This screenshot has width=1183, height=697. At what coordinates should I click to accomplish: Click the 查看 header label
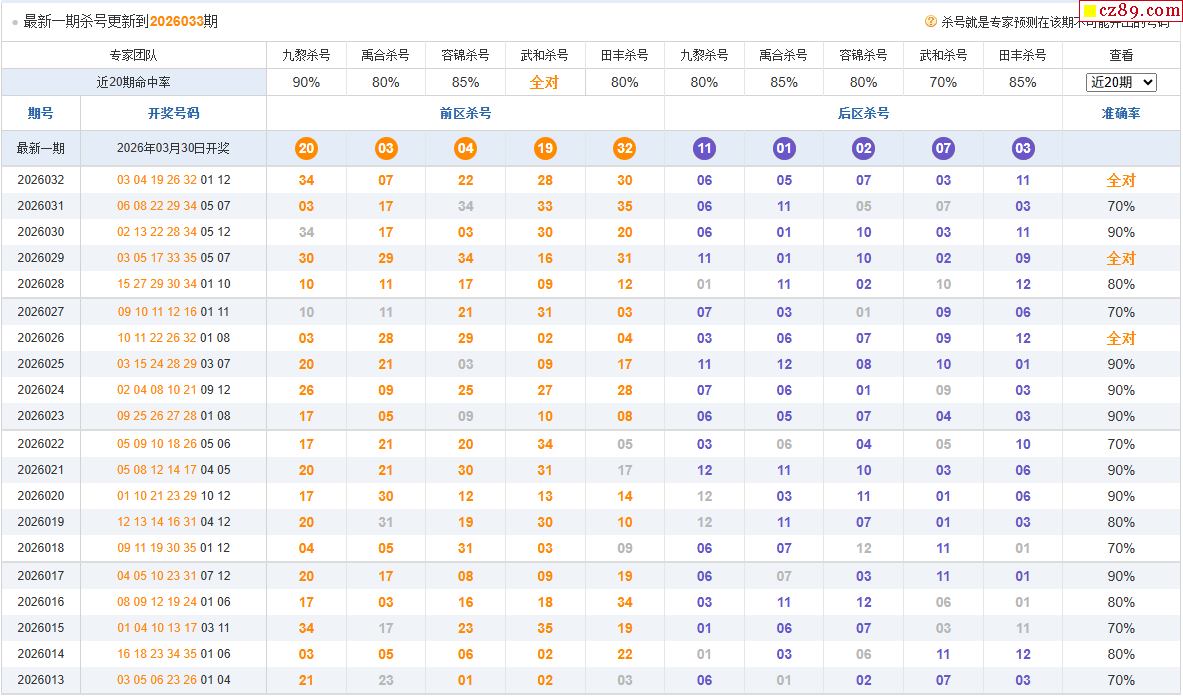pyautogui.click(x=1121, y=55)
